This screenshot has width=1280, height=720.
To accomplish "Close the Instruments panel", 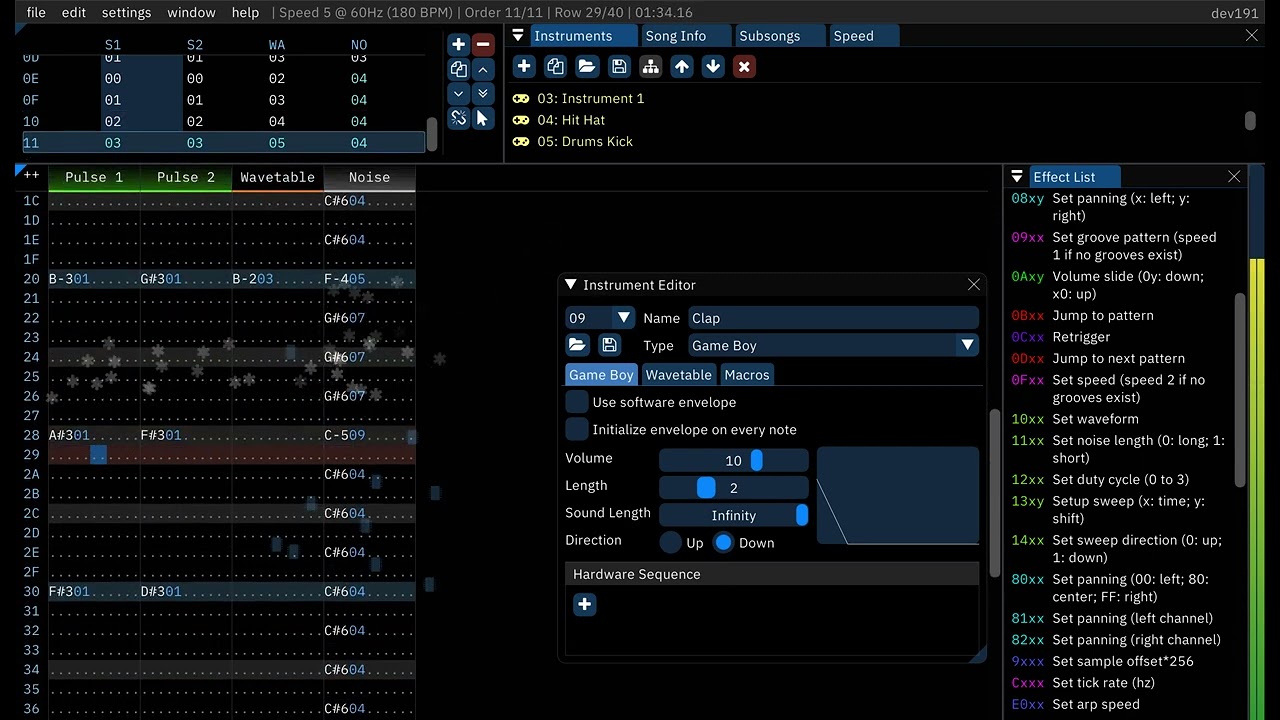I will 1252,36.
